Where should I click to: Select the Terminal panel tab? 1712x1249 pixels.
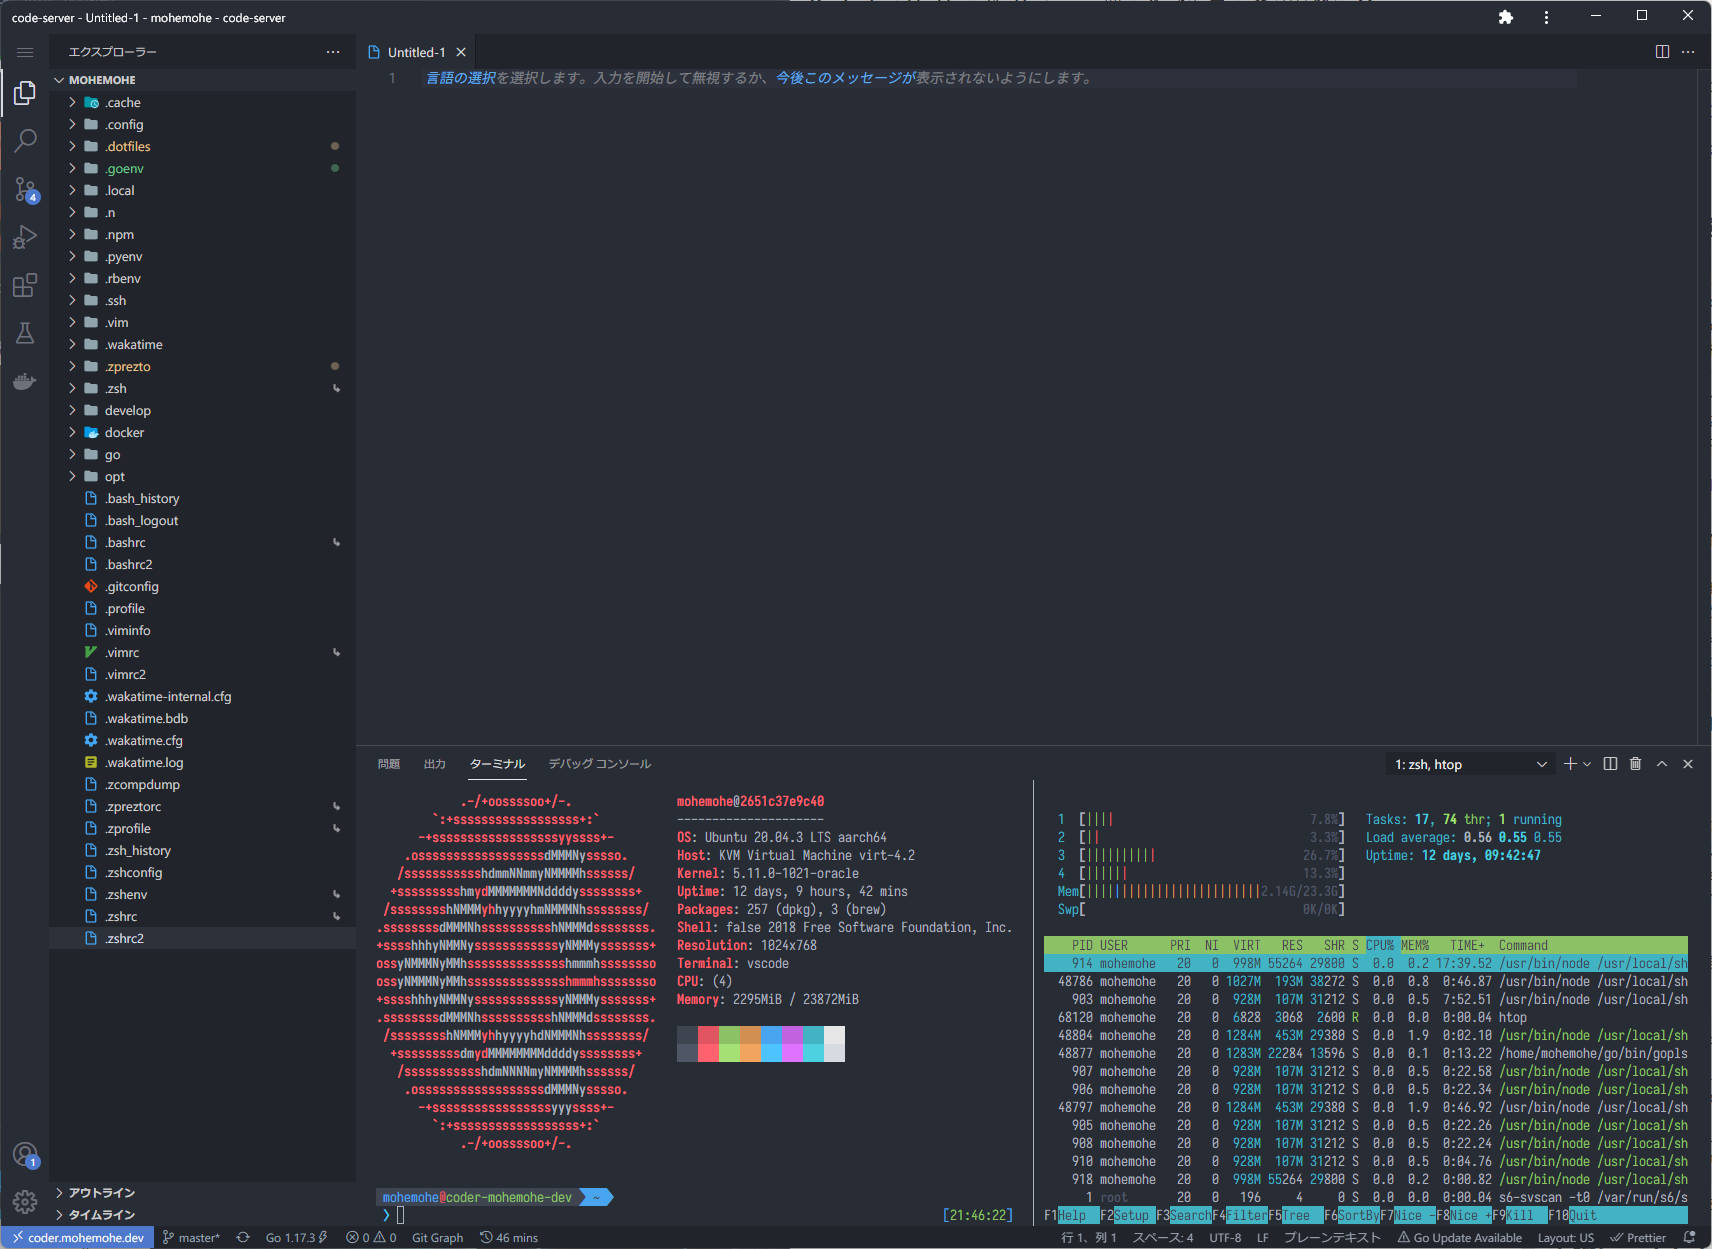[497, 764]
